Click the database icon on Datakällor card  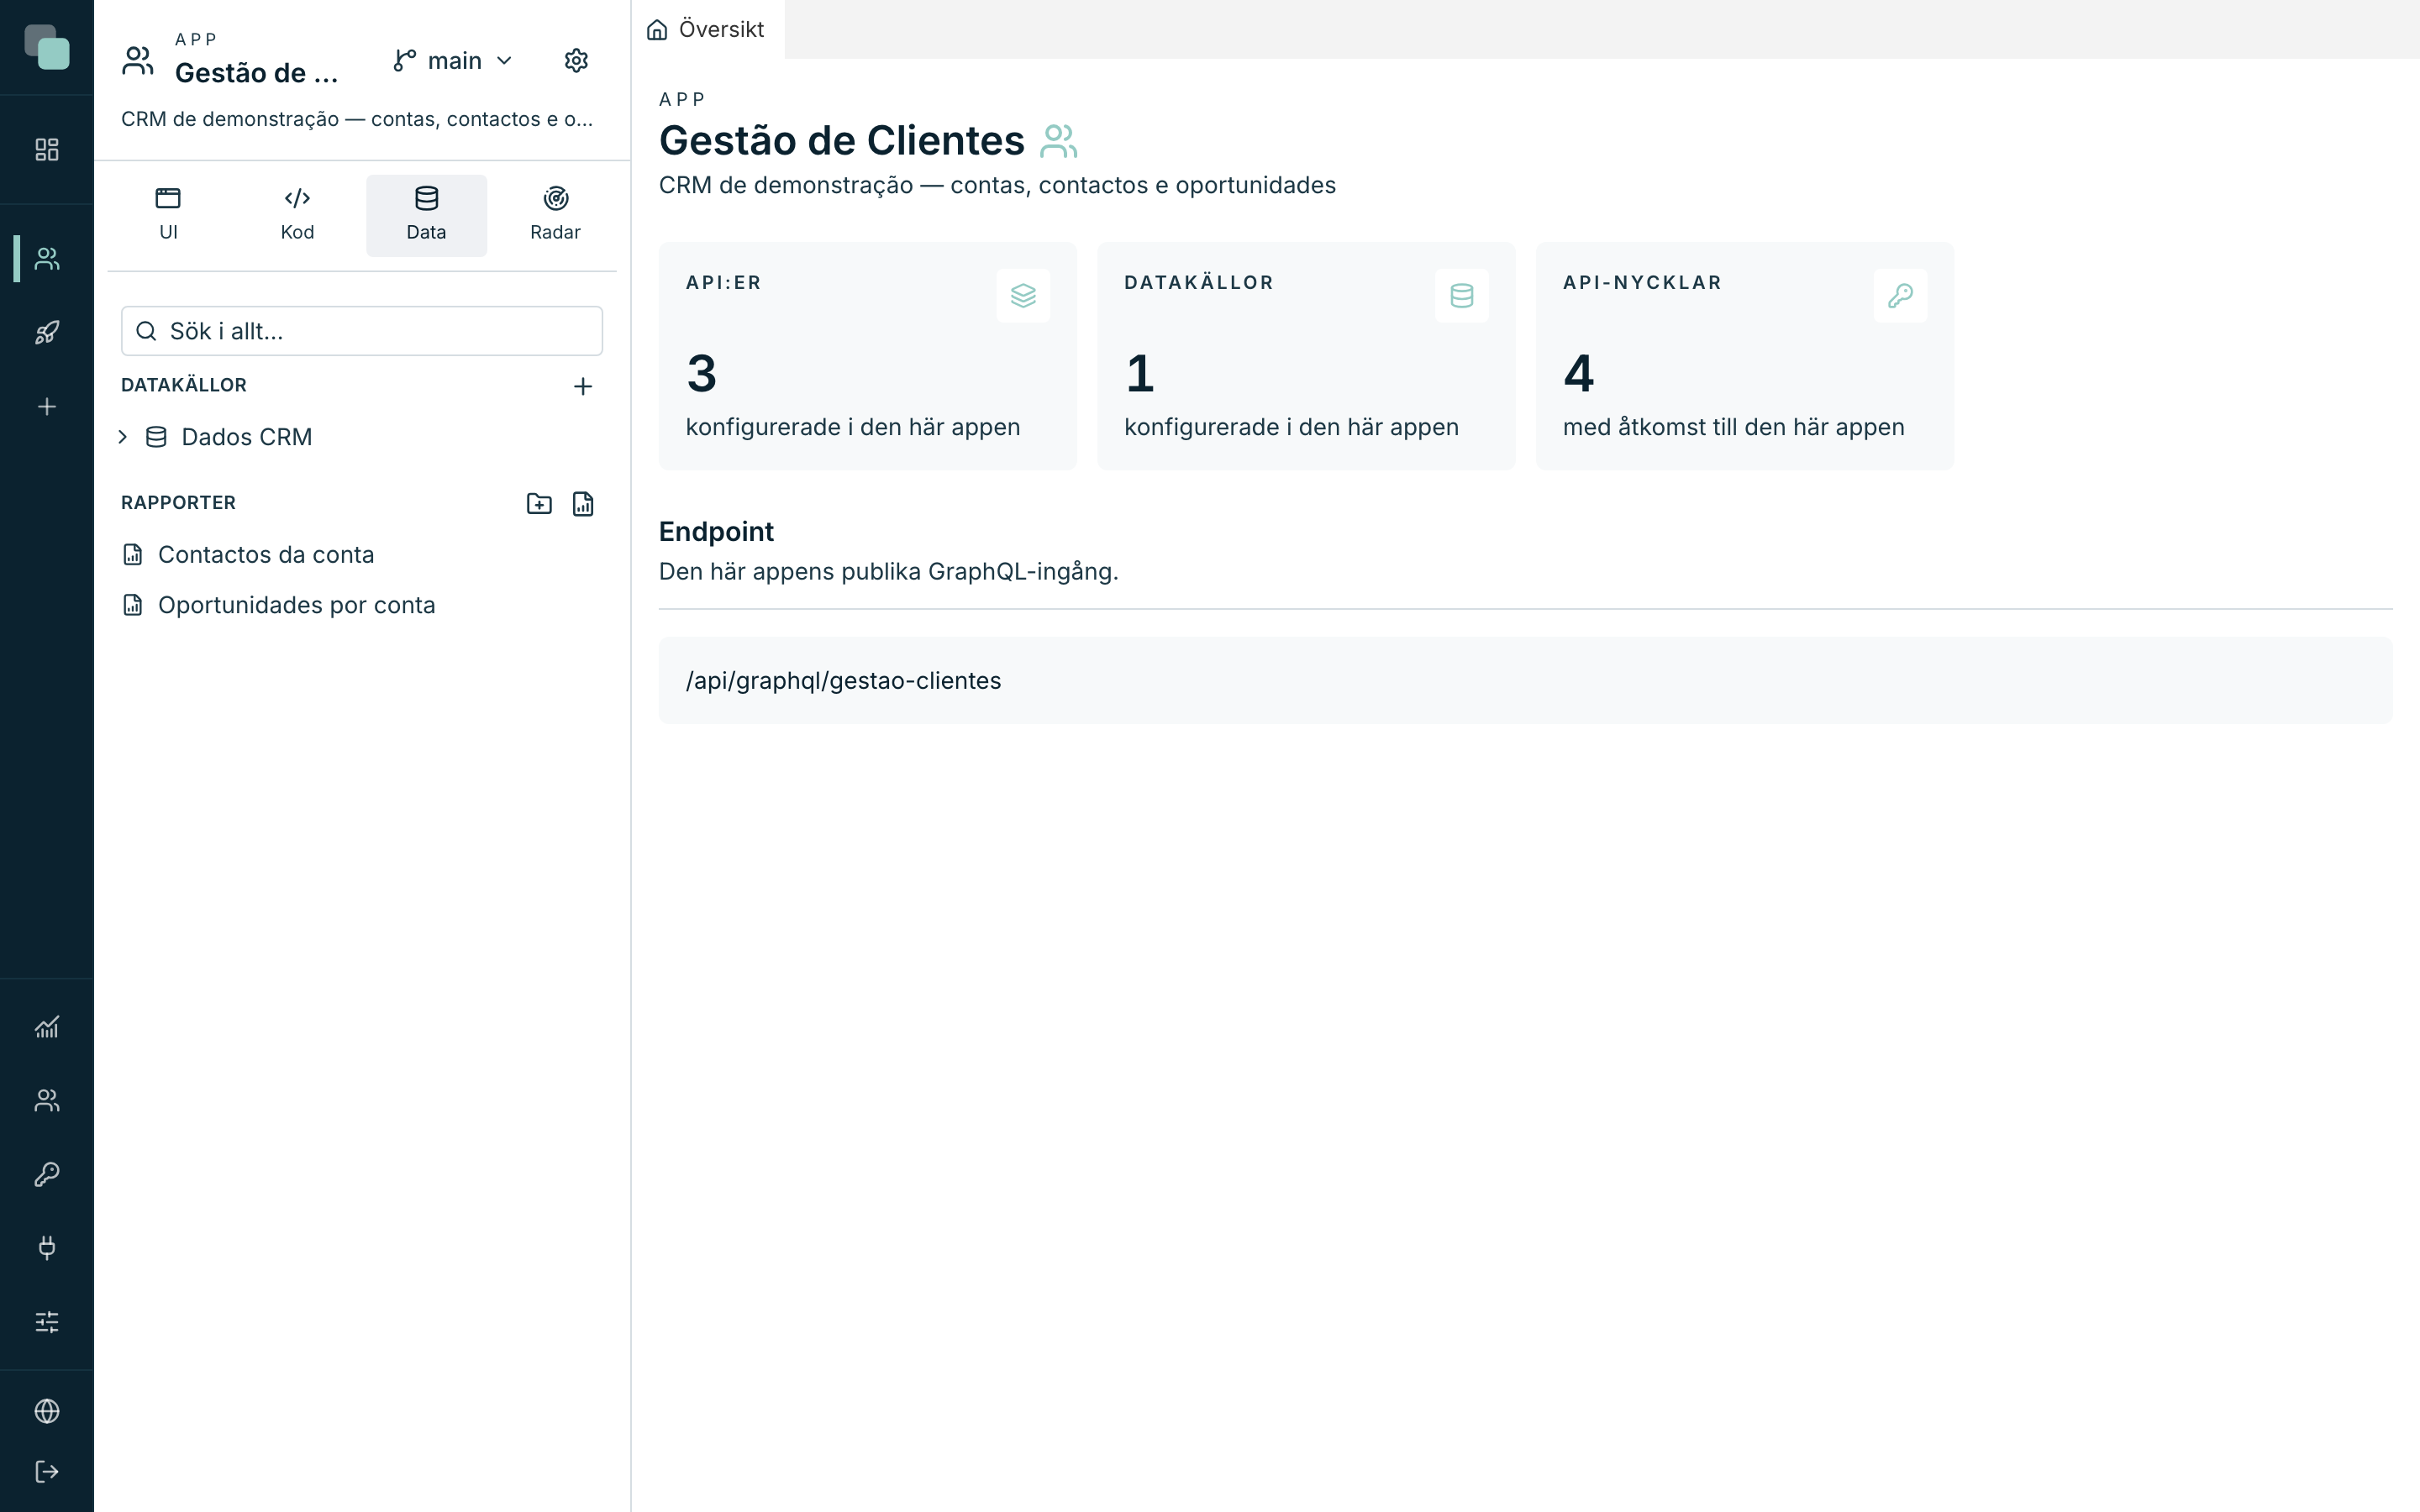click(x=1462, y=296)
